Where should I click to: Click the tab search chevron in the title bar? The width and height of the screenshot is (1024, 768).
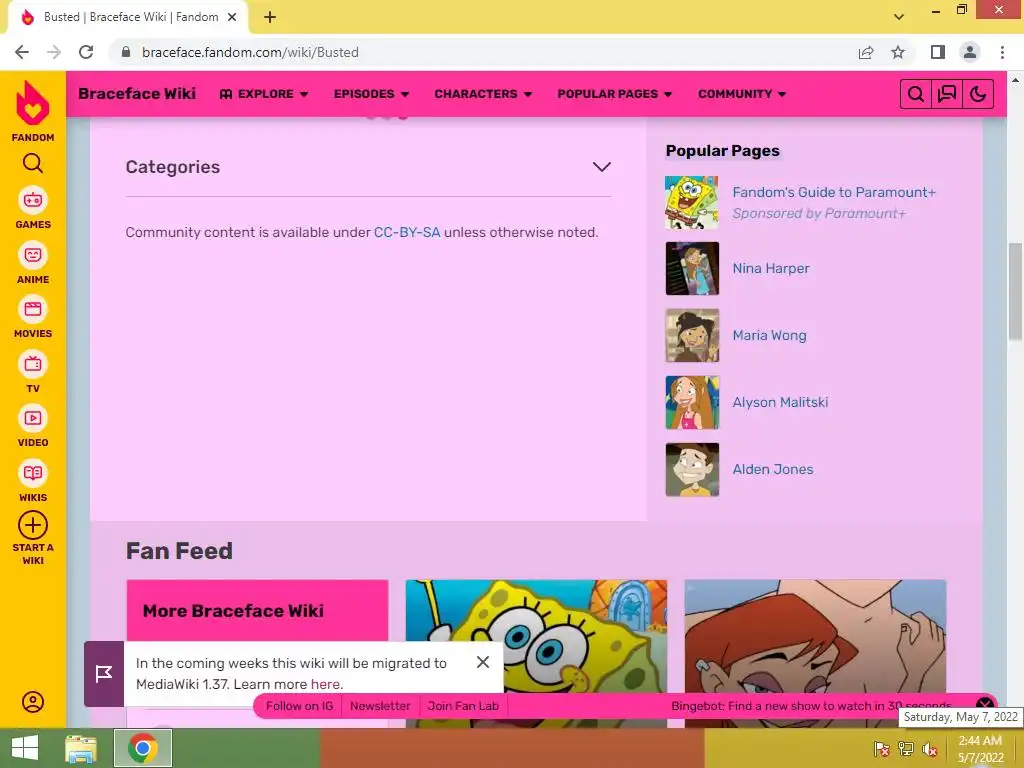tap(899, 17)
